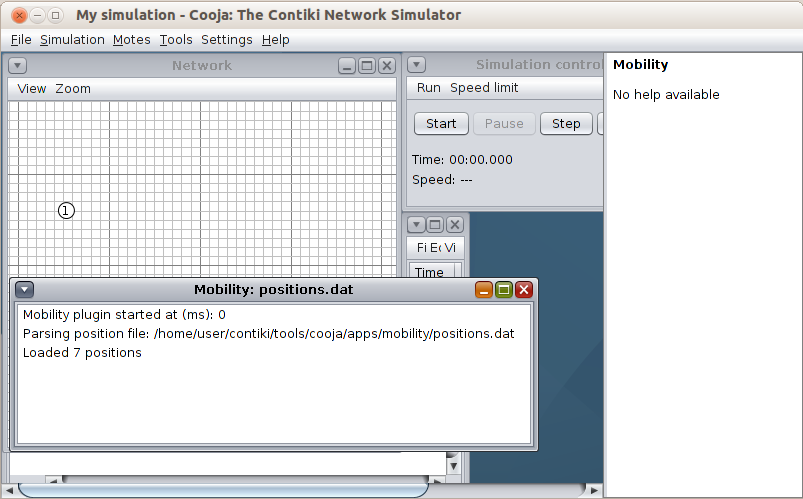803x499 pixels.
Task: Open the Simulation menu
Action: click(x=72, y=40)
